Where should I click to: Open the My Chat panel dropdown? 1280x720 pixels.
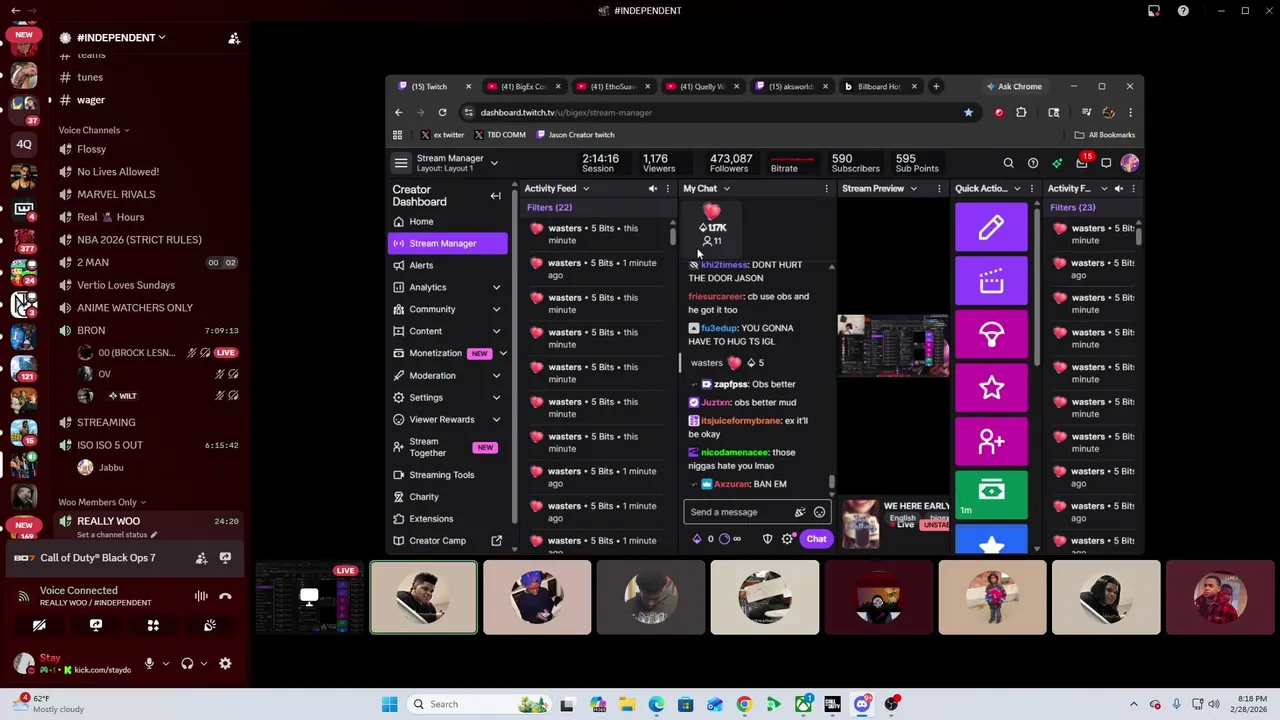click(727, 189)
